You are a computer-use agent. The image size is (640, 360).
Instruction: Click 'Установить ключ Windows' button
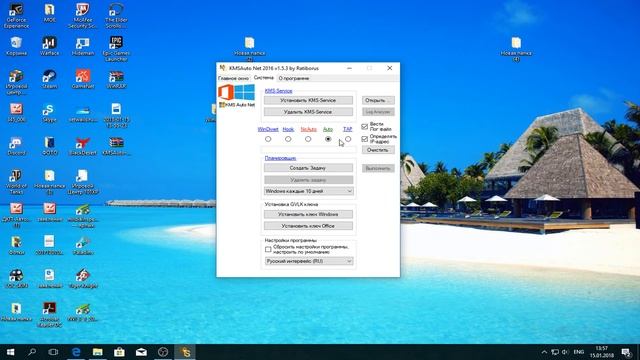click(x=309, y=214)
